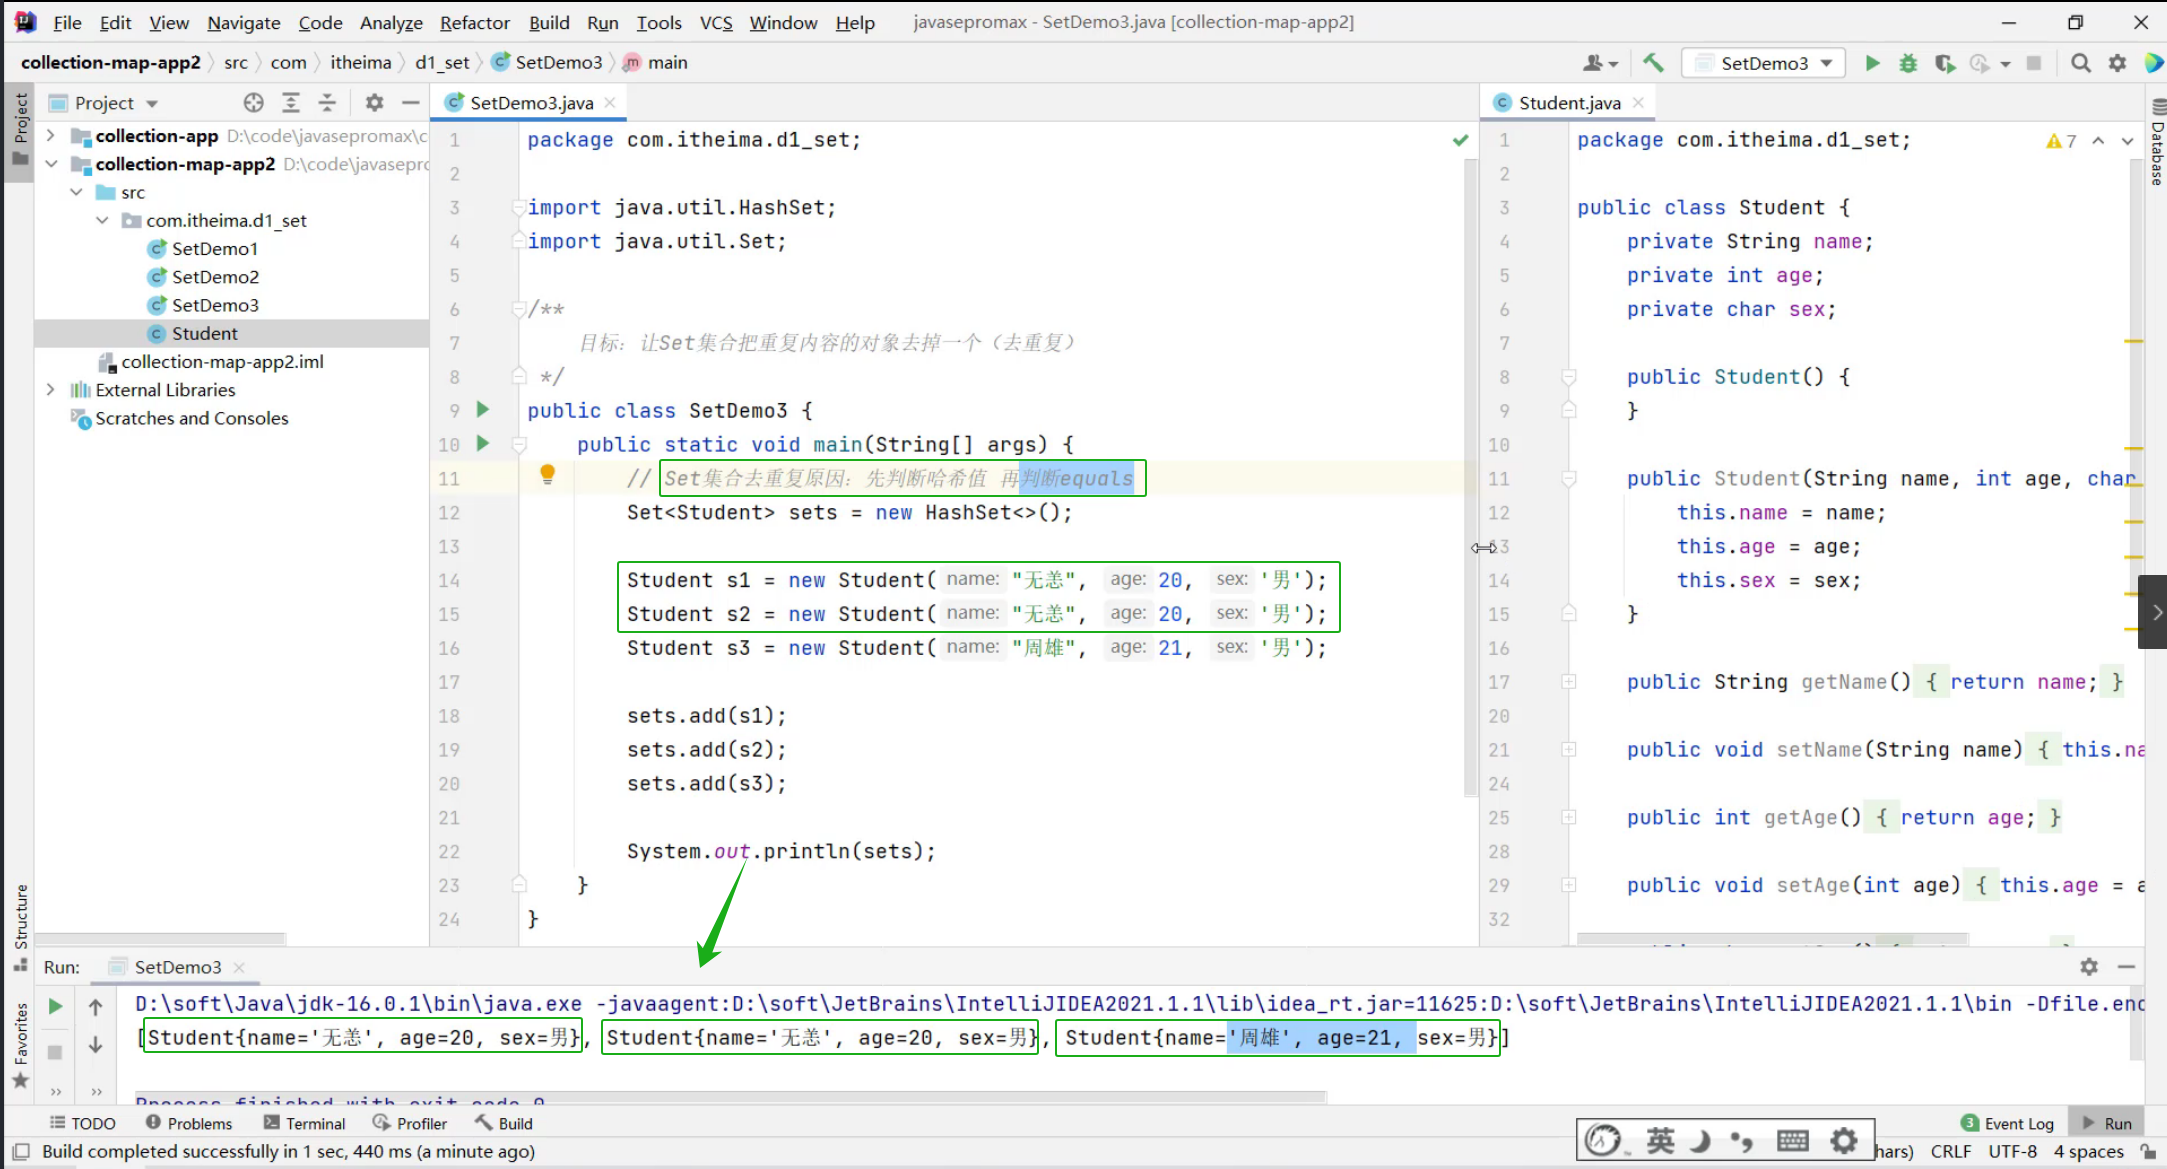Viewport: 2167px width, 1169px height.
Task: Toggle the Structure tool window sidebar button
Action: pos(20,925)
